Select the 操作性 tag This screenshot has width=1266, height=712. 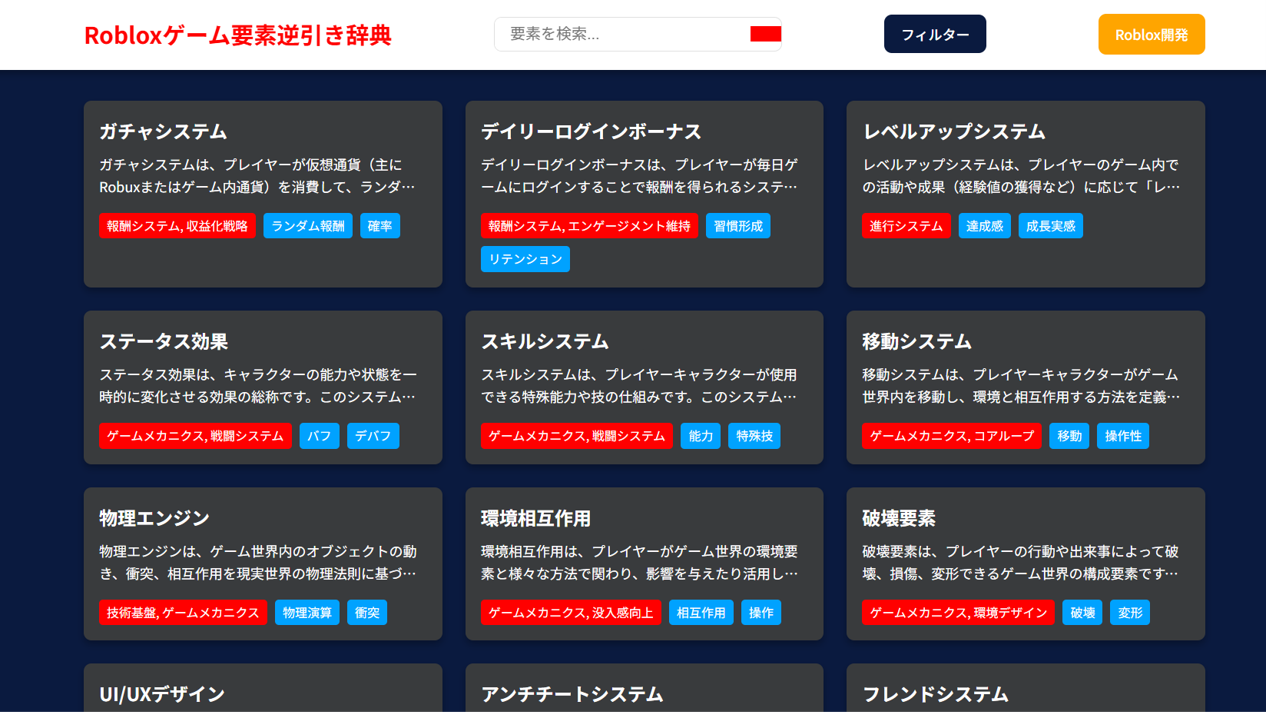pos(1123,436)
